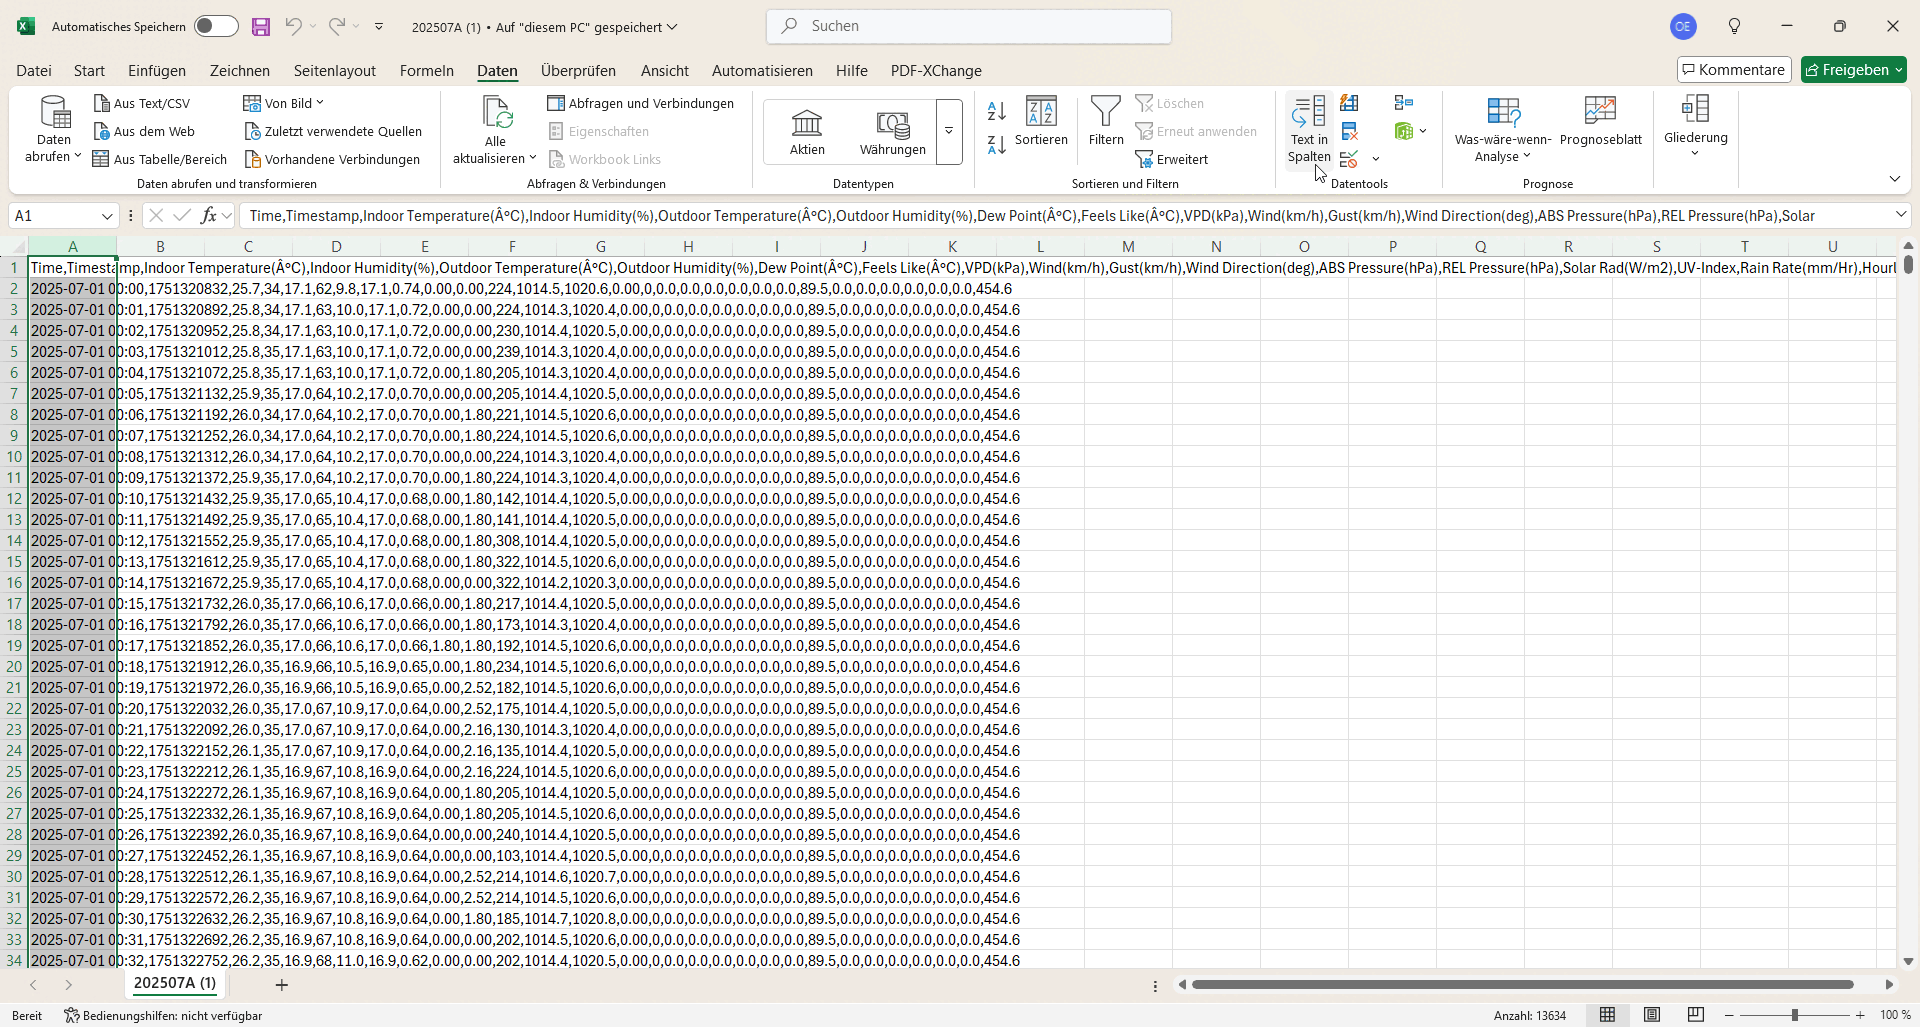Sort descending with the Z-A icon

996,145
